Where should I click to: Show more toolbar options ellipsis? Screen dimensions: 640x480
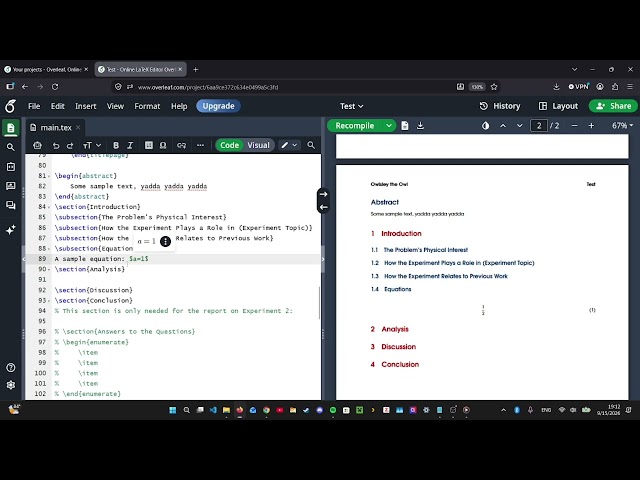(200, 145)
